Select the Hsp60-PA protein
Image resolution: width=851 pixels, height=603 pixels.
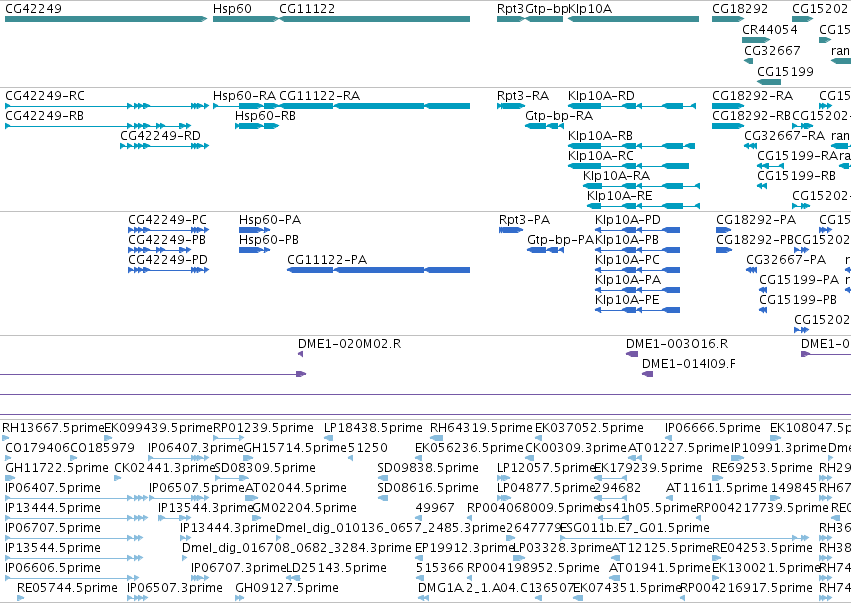pos(255,230)
